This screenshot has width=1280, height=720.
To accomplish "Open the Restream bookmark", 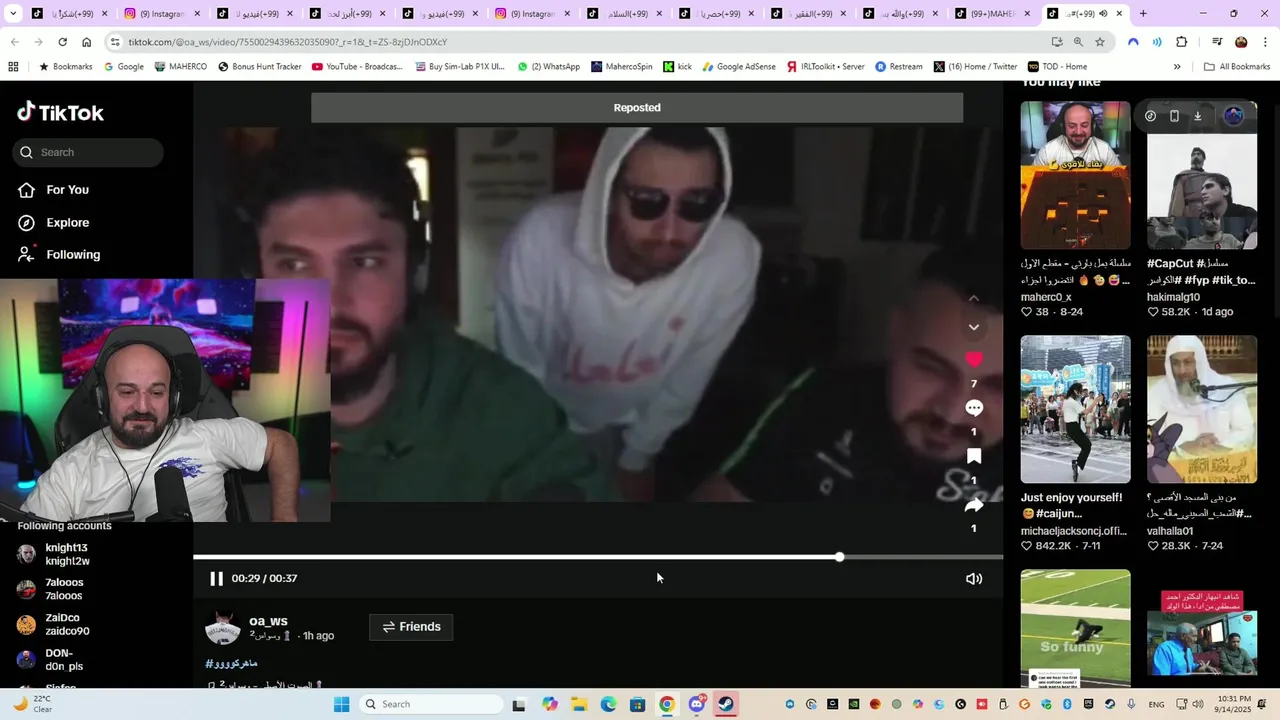I will click(899, 67).
